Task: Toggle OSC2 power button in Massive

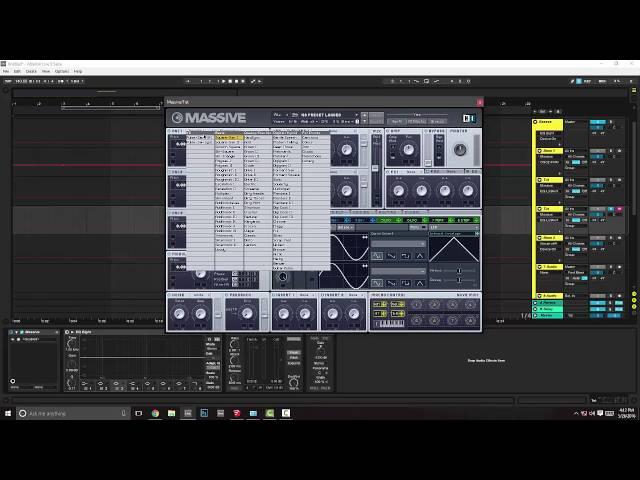Action: point(169,172)
